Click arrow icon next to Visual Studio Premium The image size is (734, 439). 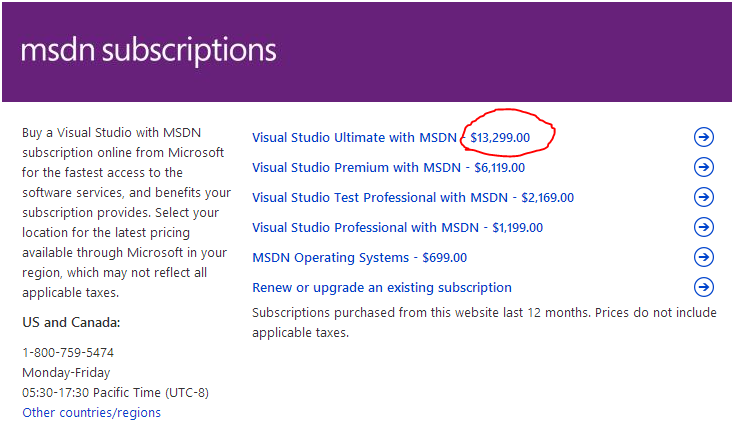(703, 167)
